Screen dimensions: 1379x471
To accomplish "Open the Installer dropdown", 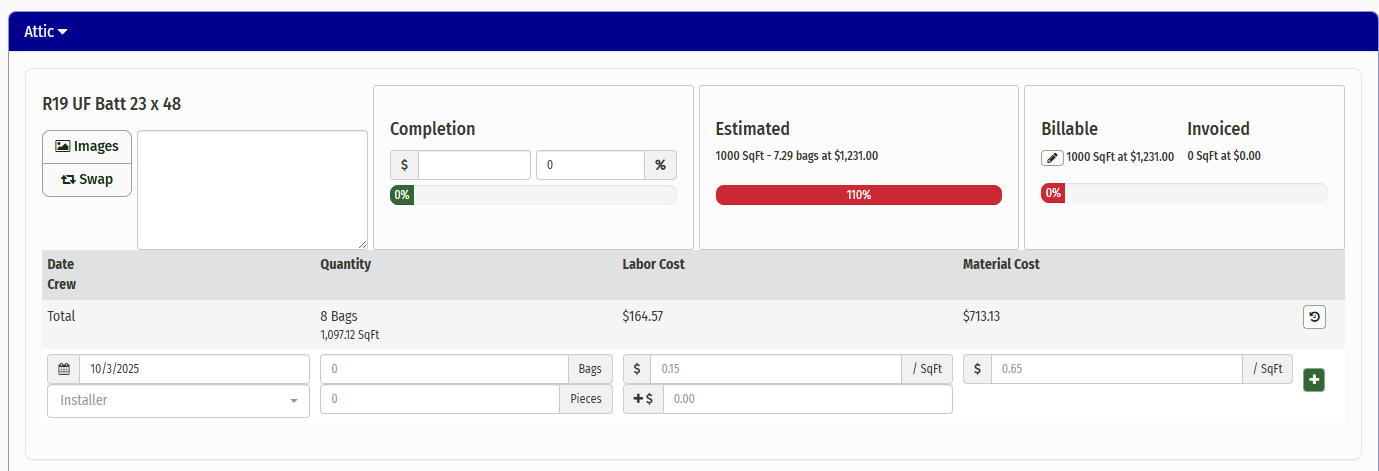I will (178, 400).
